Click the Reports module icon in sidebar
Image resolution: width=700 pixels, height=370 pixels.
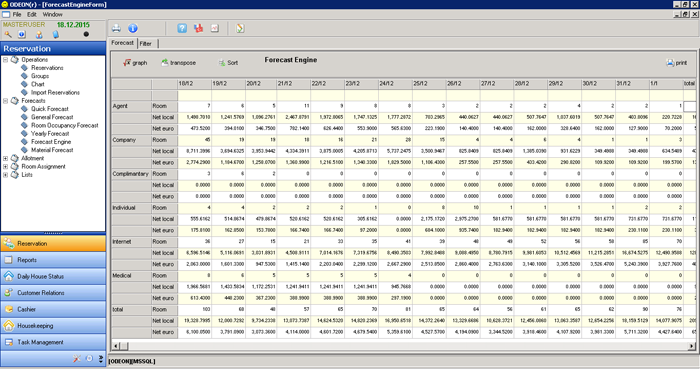(8, 260)
